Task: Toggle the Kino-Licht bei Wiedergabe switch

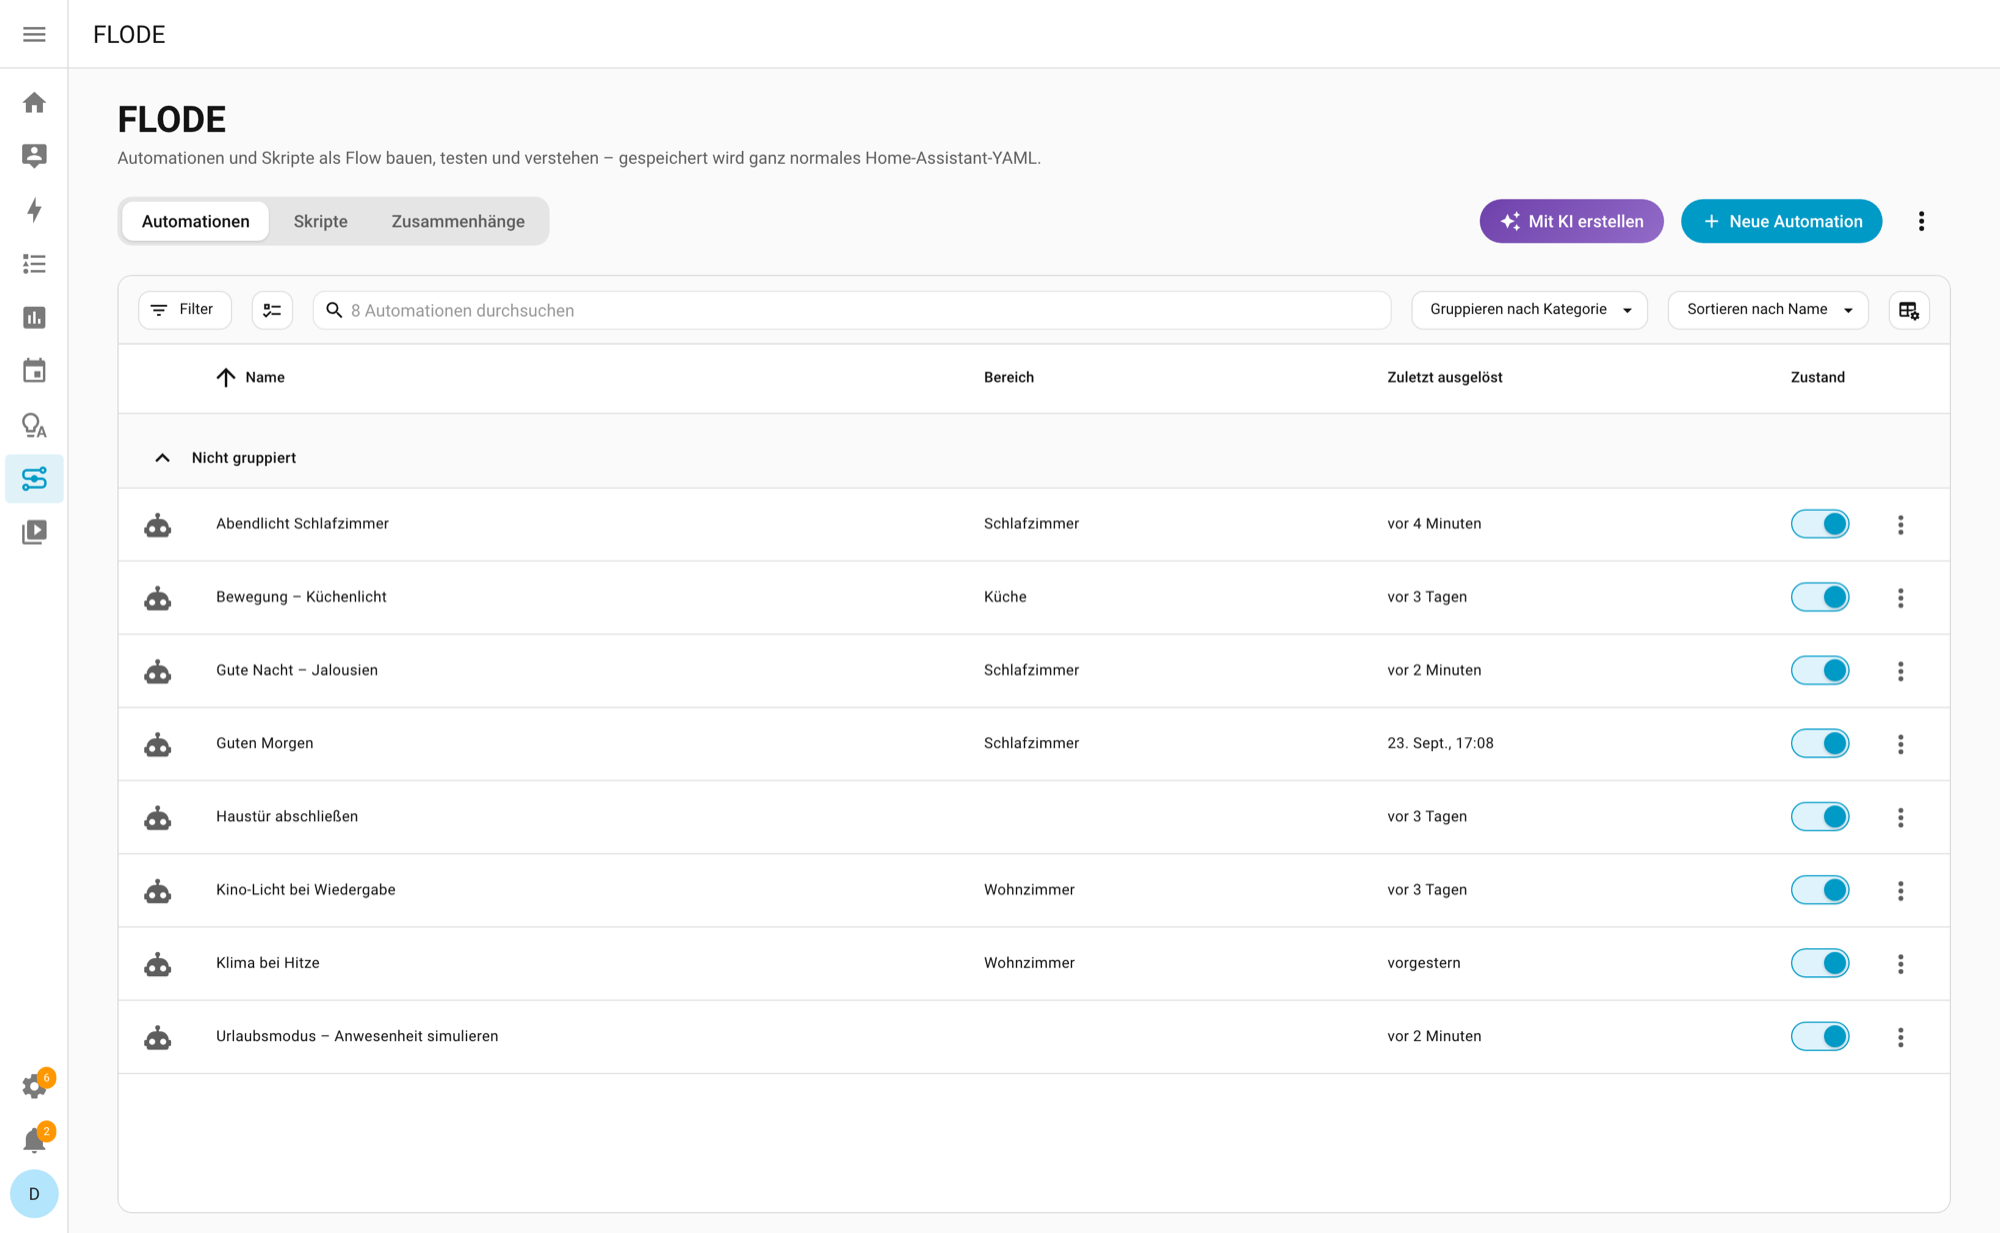Action: 1820,890
